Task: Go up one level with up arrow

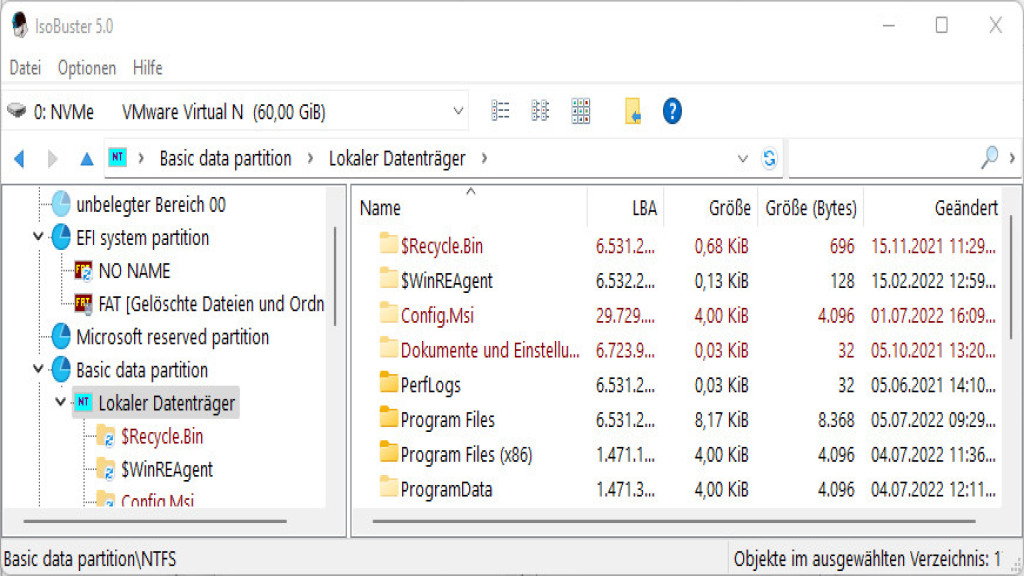Action: 87,158
